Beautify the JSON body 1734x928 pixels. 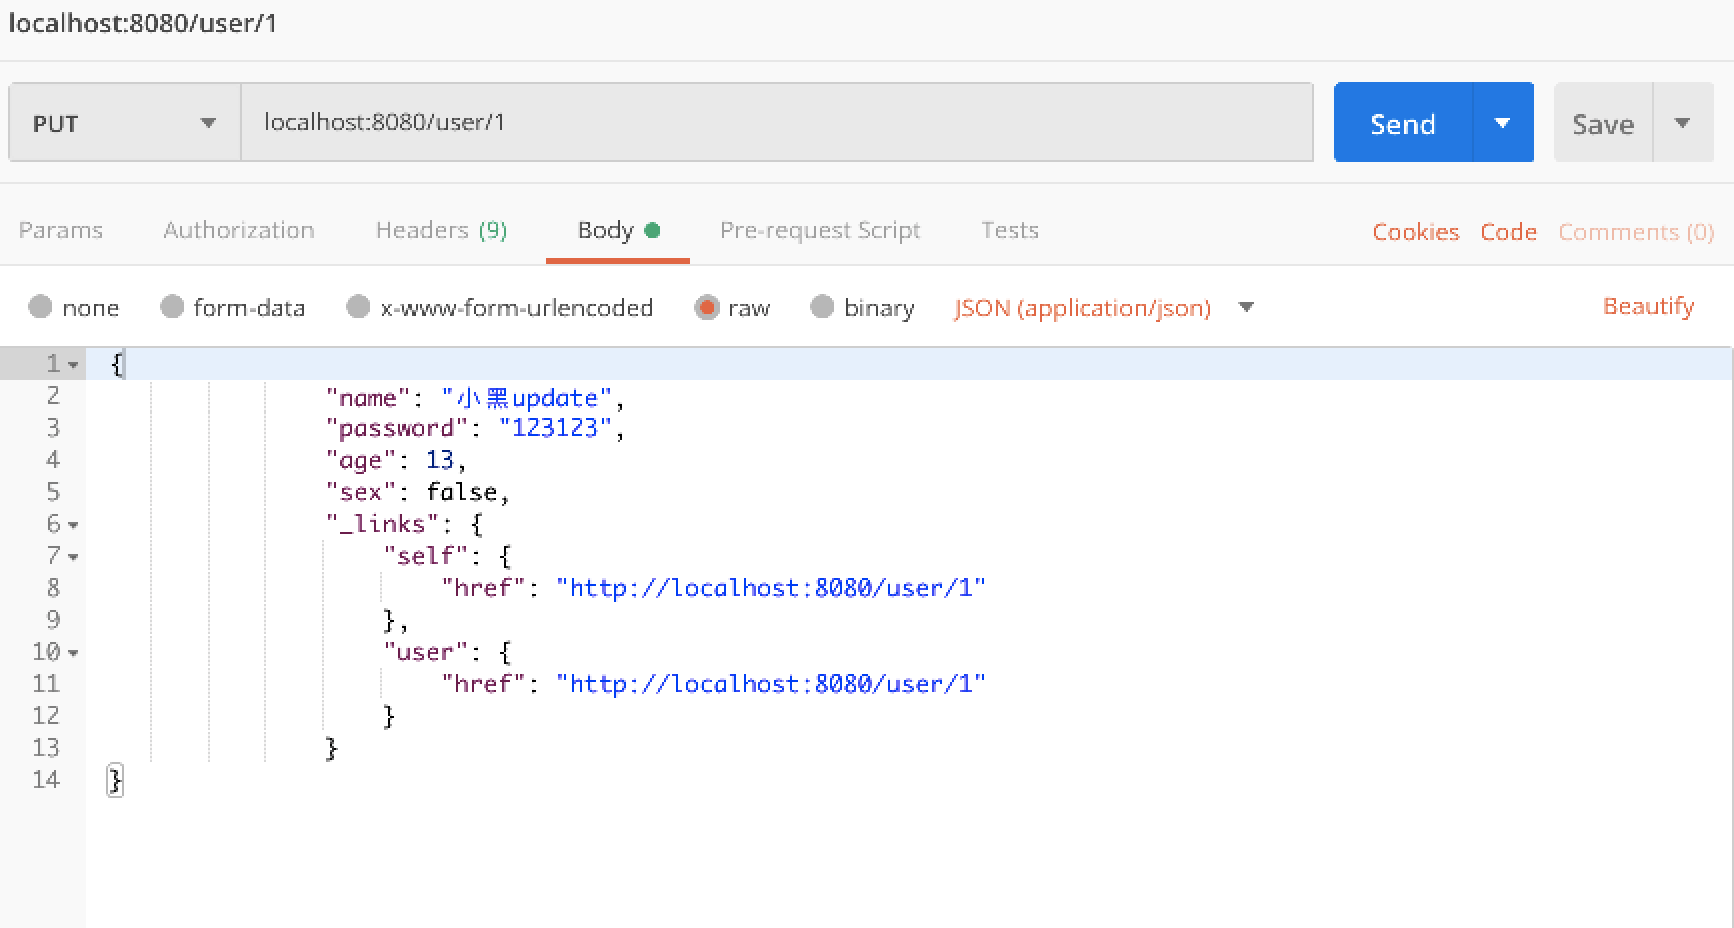pos(1648,306)
